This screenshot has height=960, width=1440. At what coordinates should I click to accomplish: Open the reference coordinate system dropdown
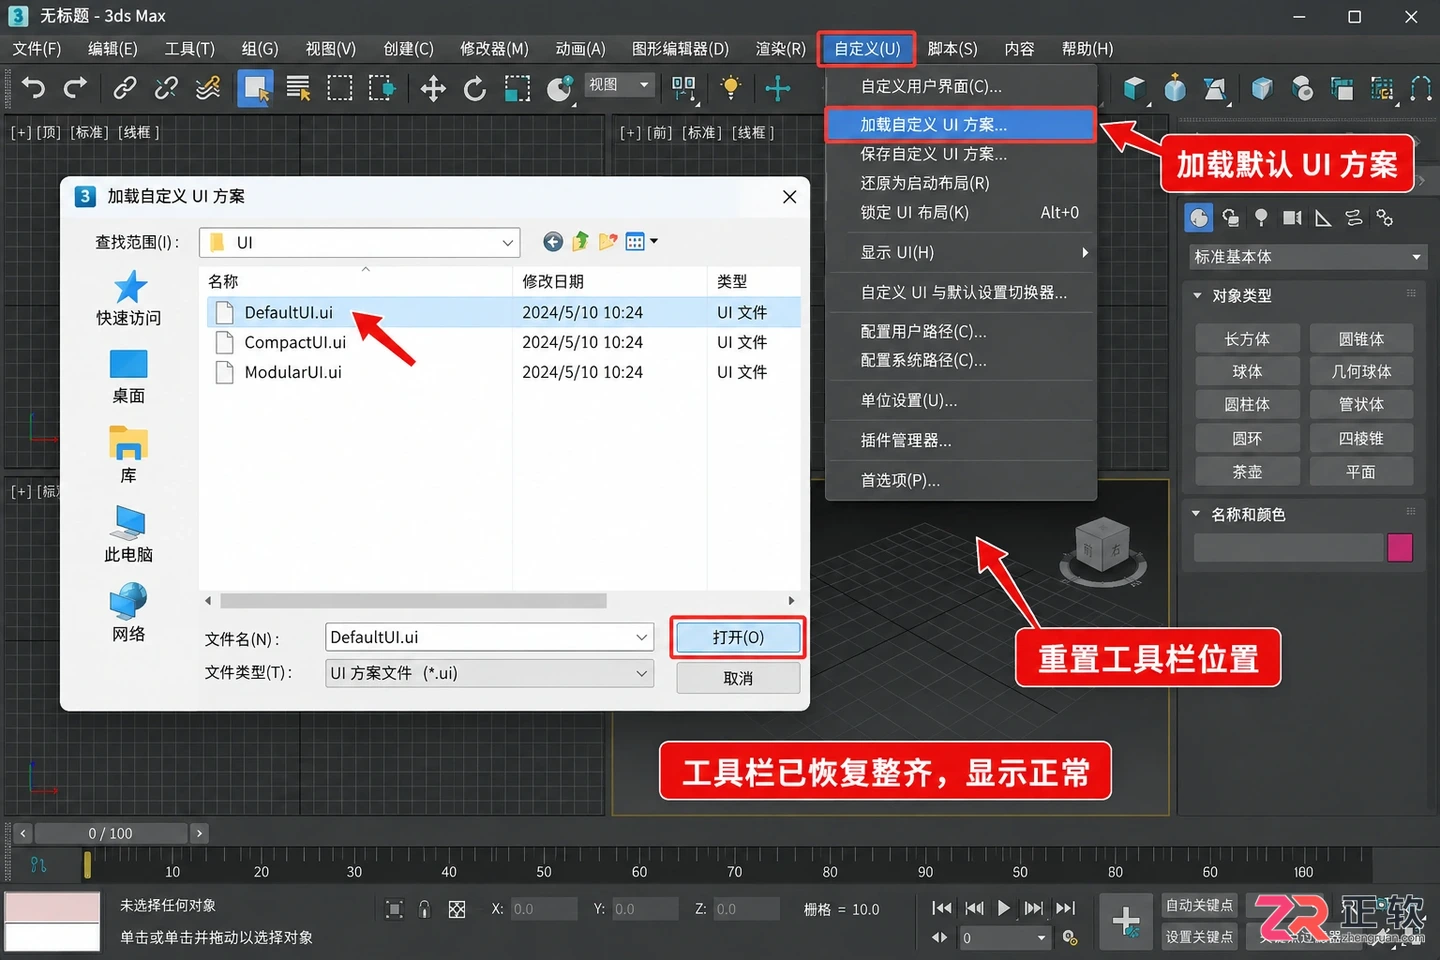(x=619, y=85)
